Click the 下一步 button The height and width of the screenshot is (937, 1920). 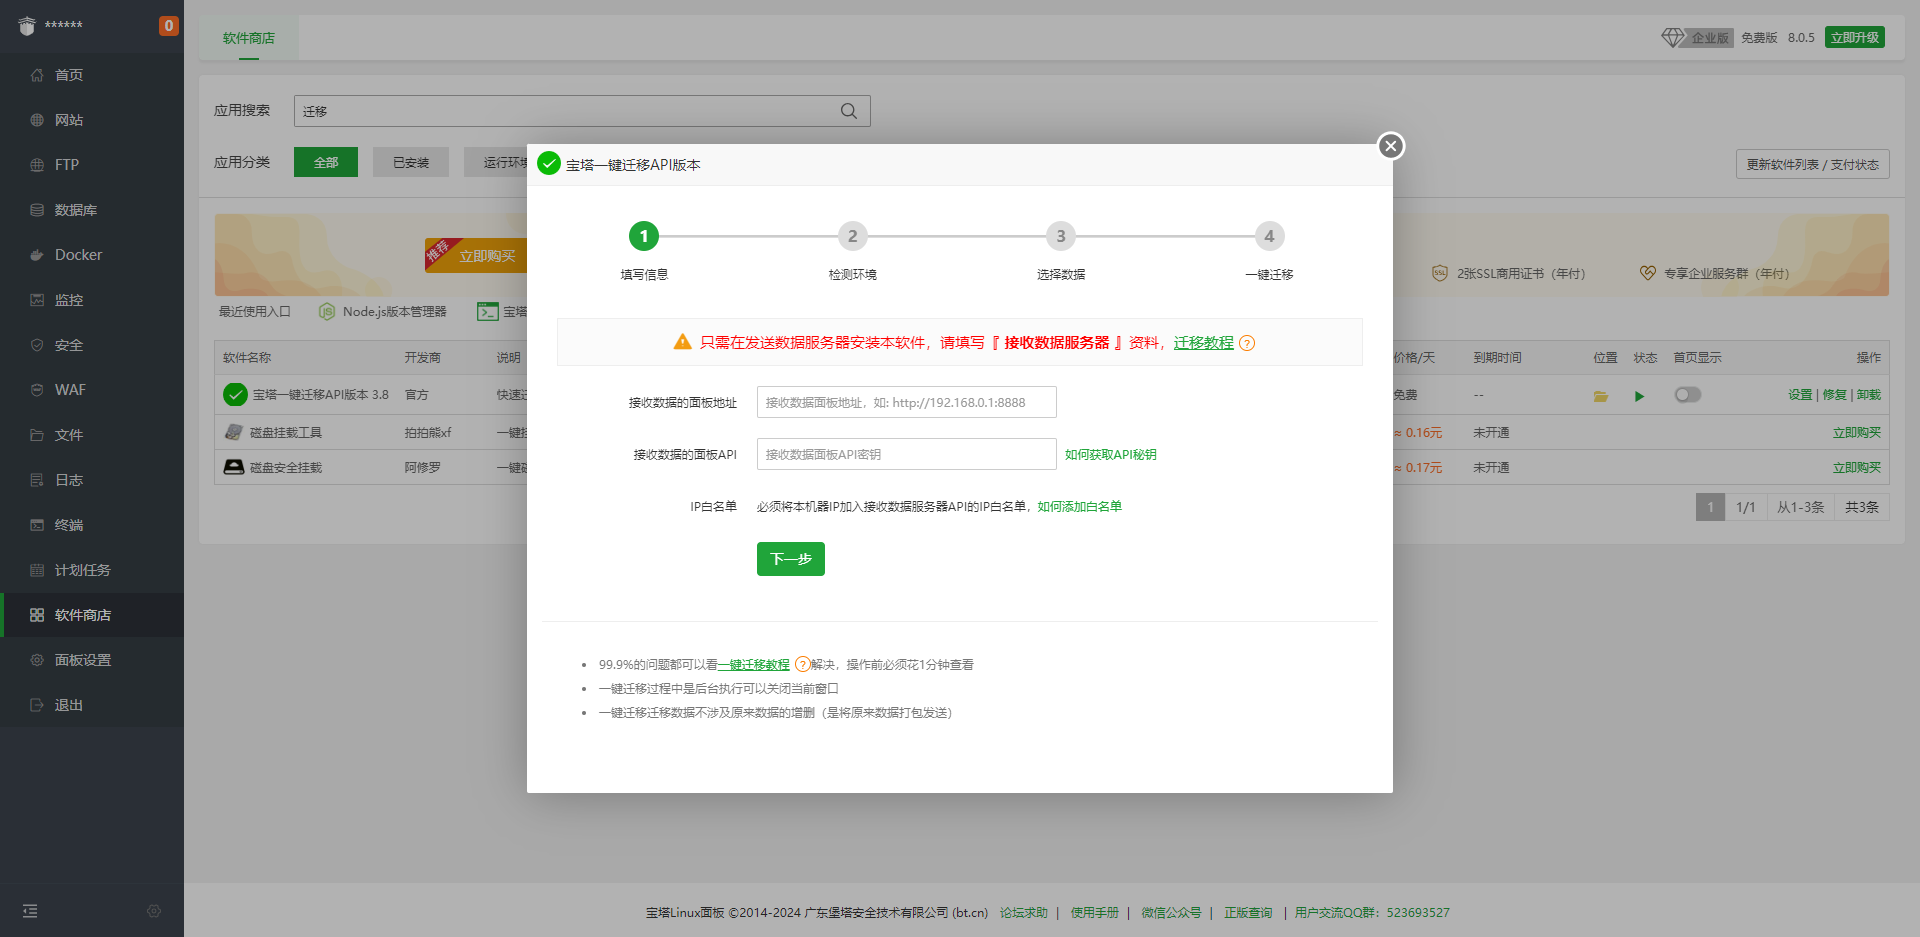point(791,559)
